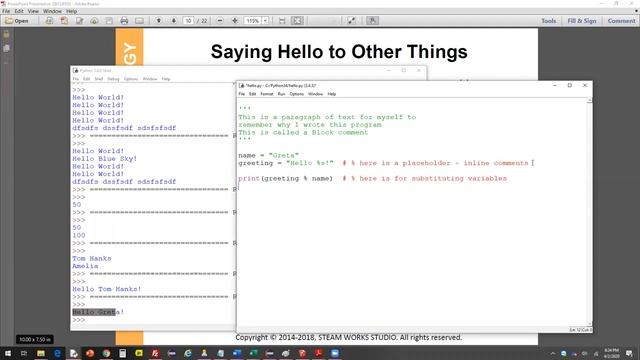Click the 115% zoom value field
The height and width of the screenshot is (360, 640).
coord(253,21)
